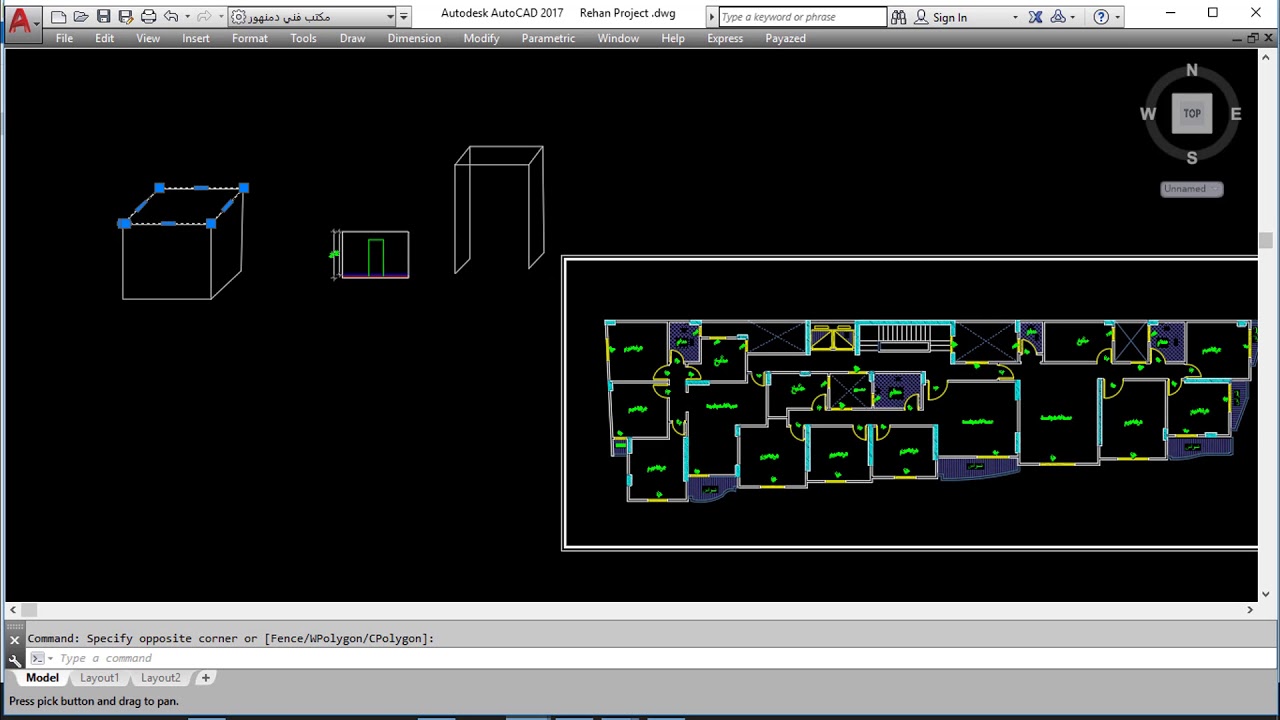Click the Save As icon
Image resolution: width=1280 pixels, height=720 pixels.
click(x=125, y=17)
